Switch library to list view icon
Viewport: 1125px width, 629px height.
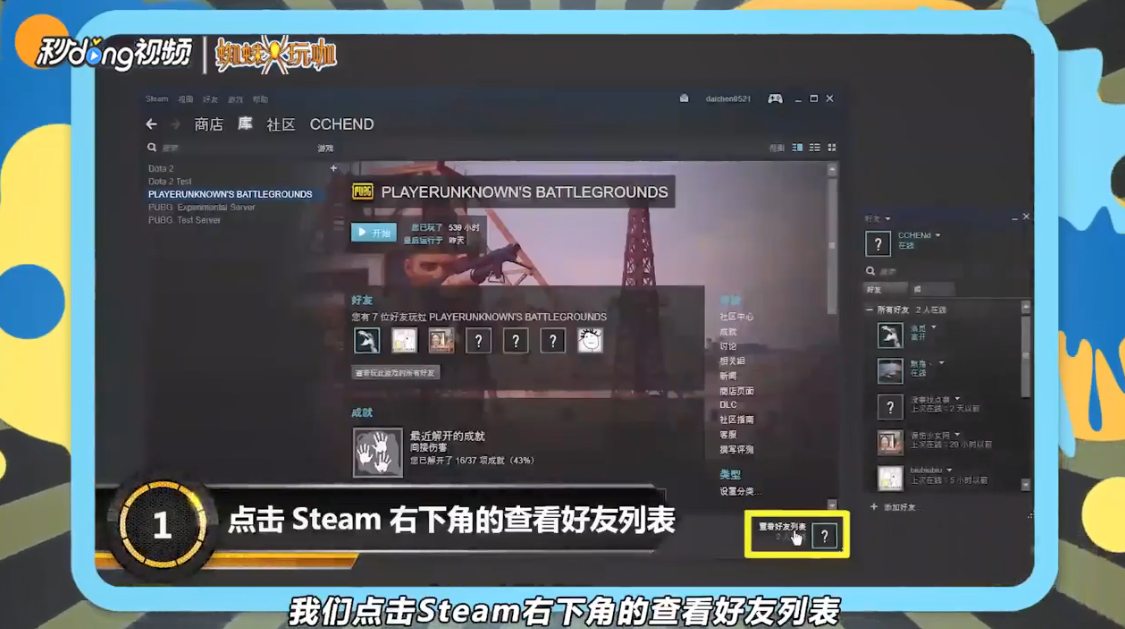(x=814, y=147)
